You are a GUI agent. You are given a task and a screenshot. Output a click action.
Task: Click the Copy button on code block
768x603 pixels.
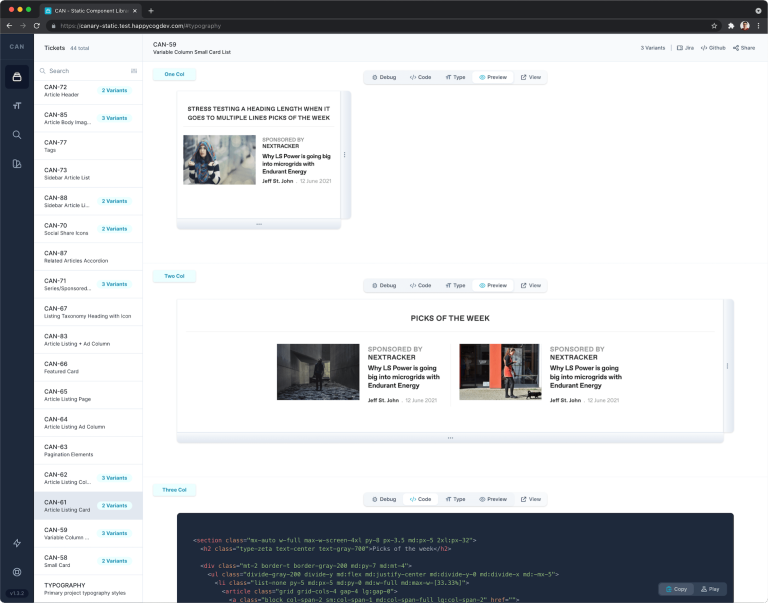pyautogui.click(x=676, y=589)
